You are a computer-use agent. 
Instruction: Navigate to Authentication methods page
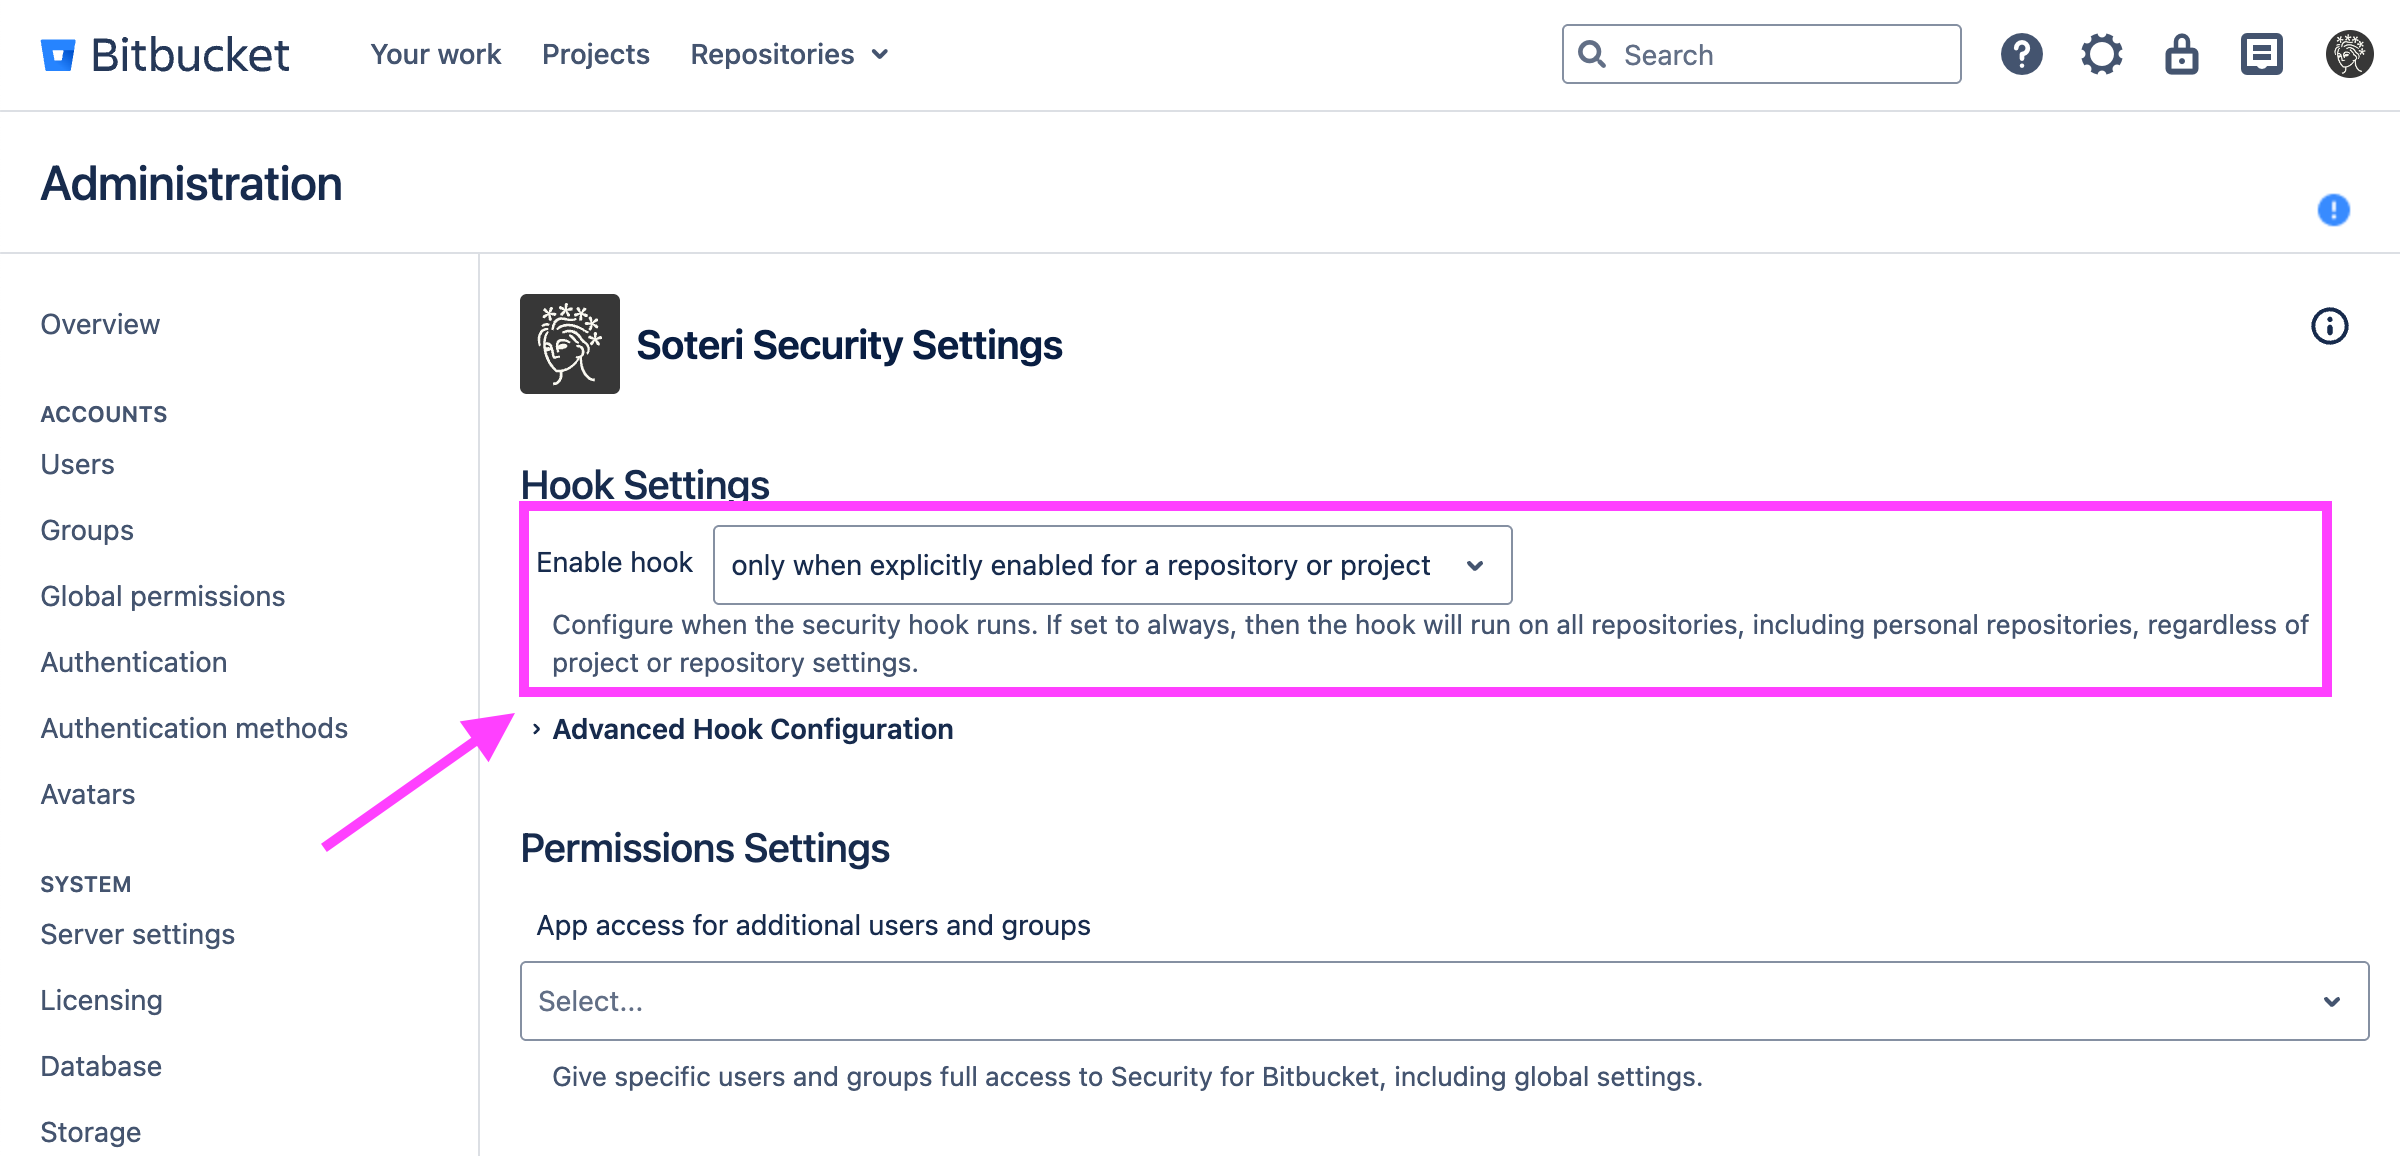coord(194,728)
